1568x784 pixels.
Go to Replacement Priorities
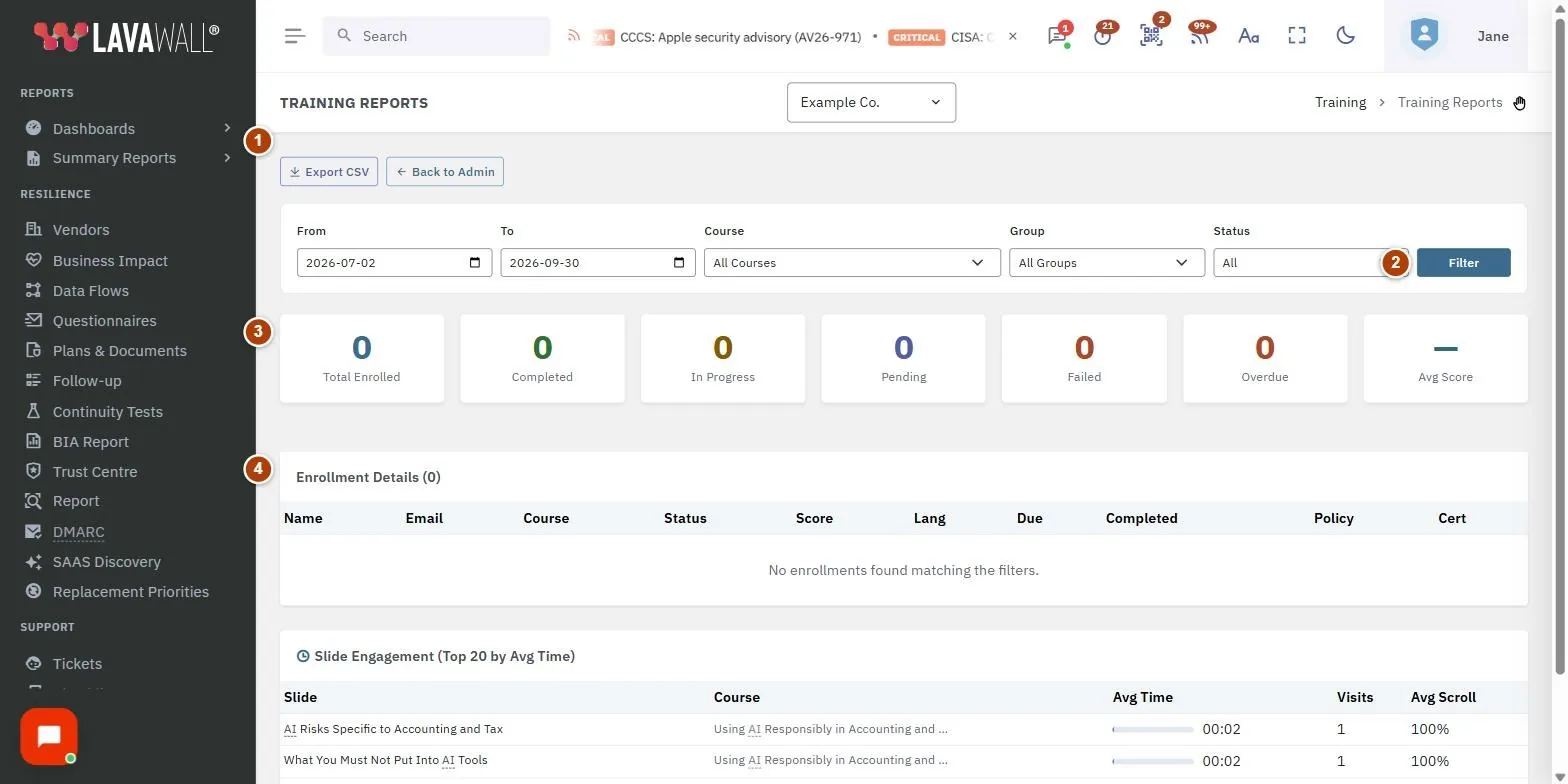(130, 592)
